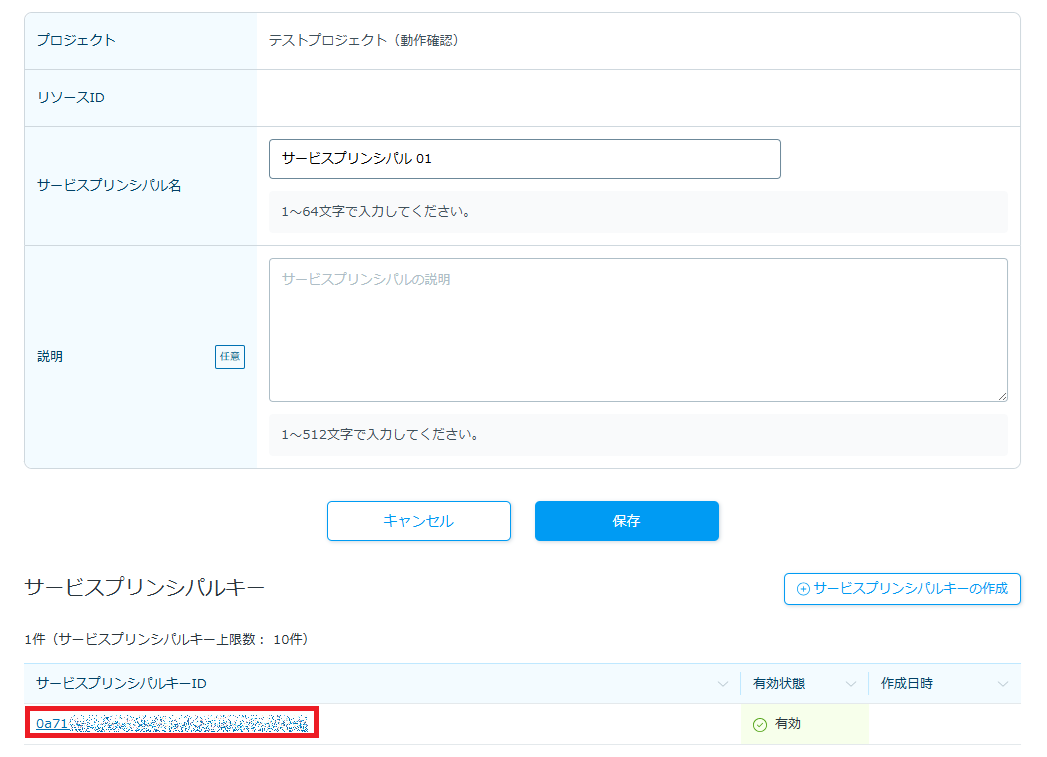Click the サービスプリンシパルキーID column header
Image resolution: width=1047 pixels, height=757 pixels.
coord(121,683)
